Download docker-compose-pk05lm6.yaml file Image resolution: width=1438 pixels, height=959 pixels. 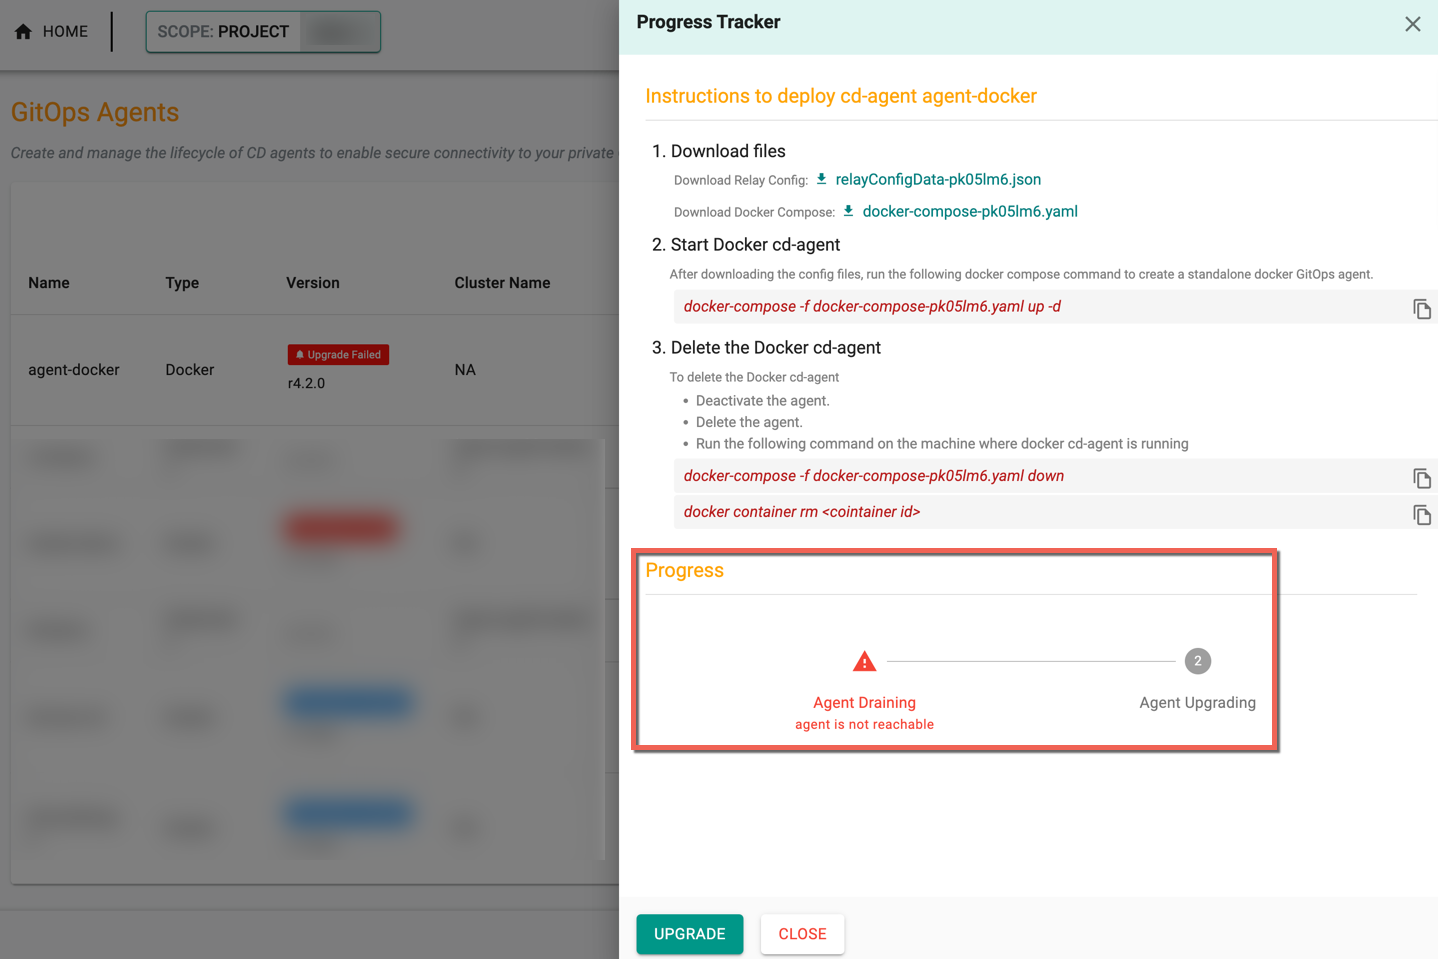970,212
